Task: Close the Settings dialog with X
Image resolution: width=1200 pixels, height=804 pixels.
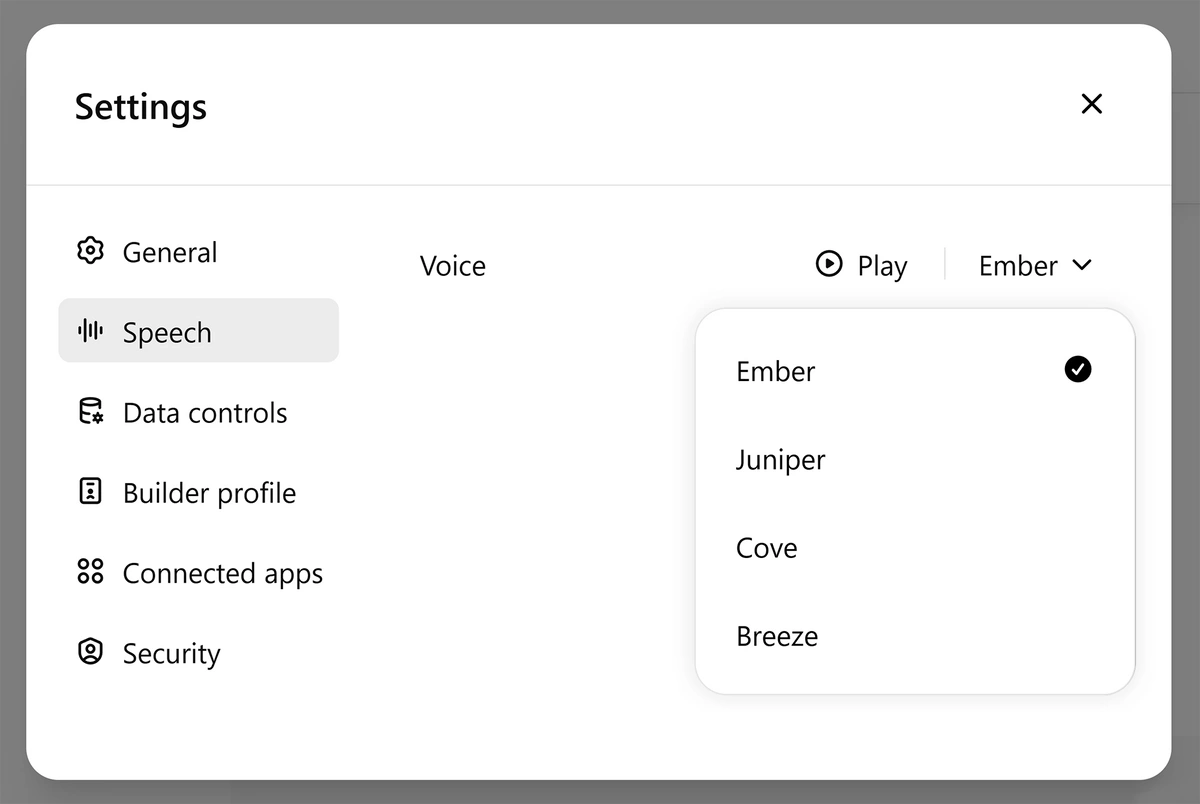Action: click(x=1092, y=104)
